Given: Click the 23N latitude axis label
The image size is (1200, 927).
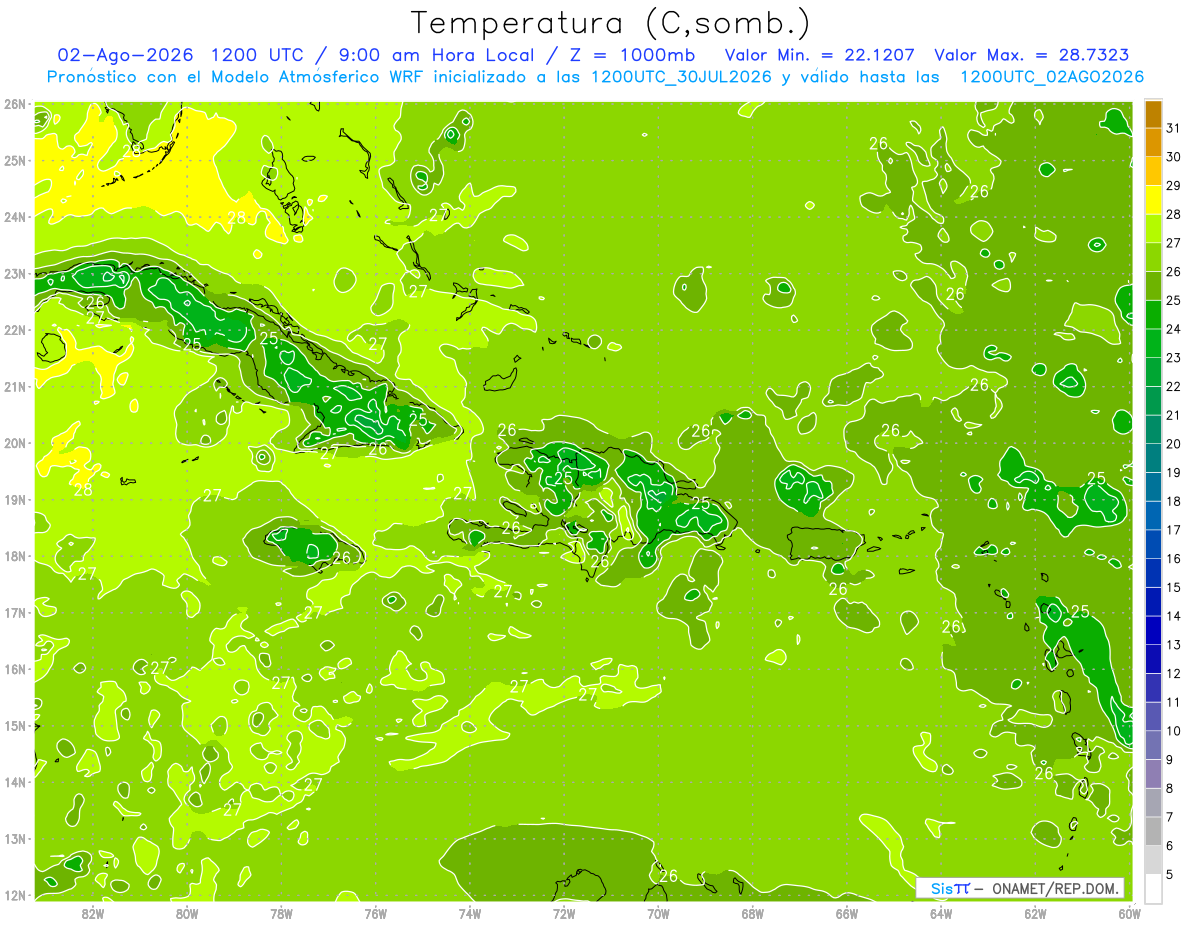Looking at the screenshot, I should click(x=15, y=273).
